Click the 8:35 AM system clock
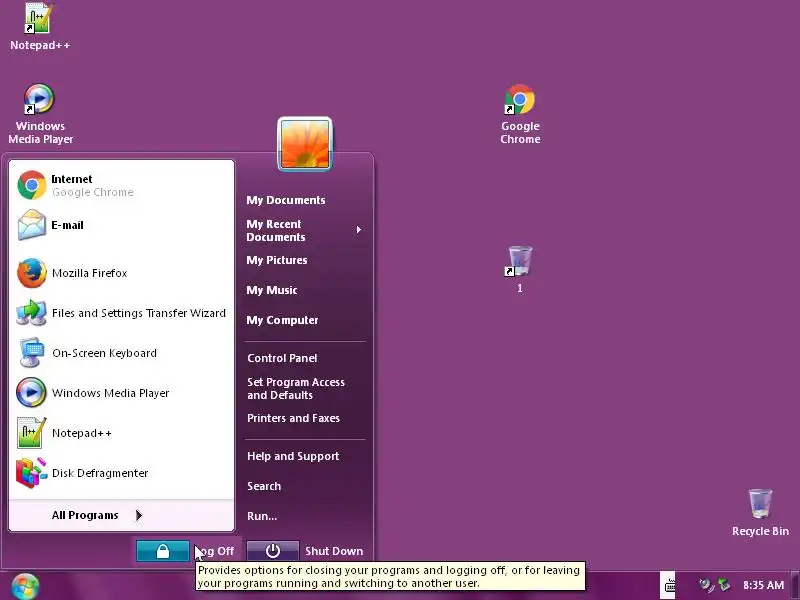The height and width of the screenshot is (600, 800). click(x=763, y=585)
